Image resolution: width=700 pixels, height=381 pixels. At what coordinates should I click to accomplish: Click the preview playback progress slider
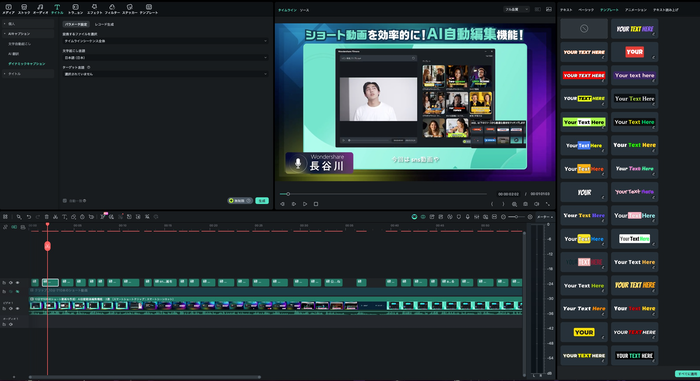point(383,194)
